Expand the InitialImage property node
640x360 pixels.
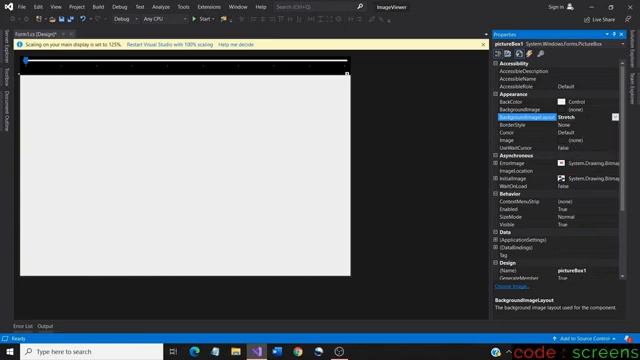[x=496, y=178]
